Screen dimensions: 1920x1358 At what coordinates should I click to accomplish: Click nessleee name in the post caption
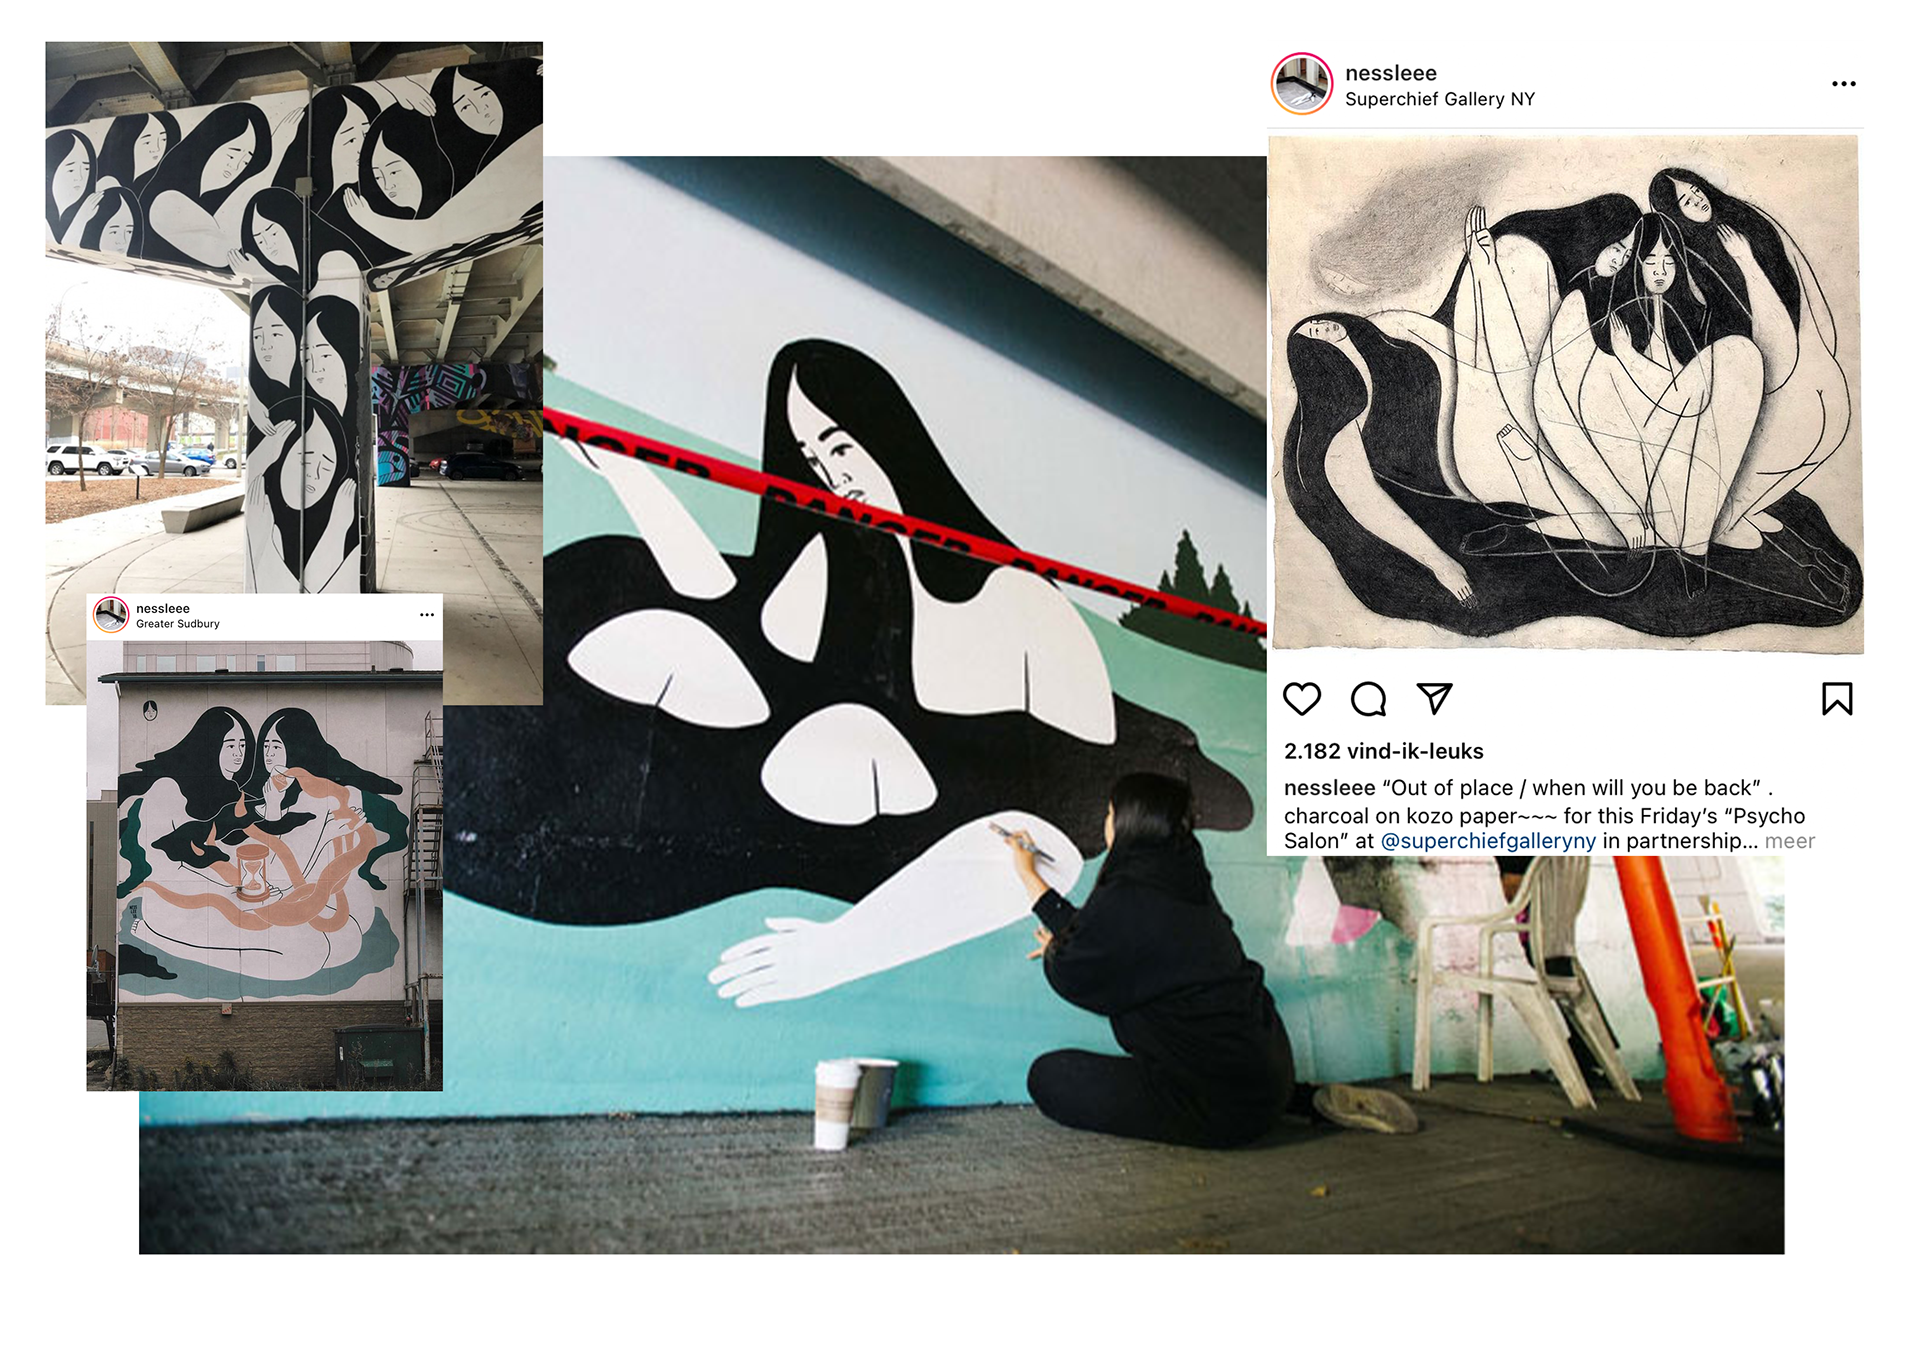(x=1329, y=788)
